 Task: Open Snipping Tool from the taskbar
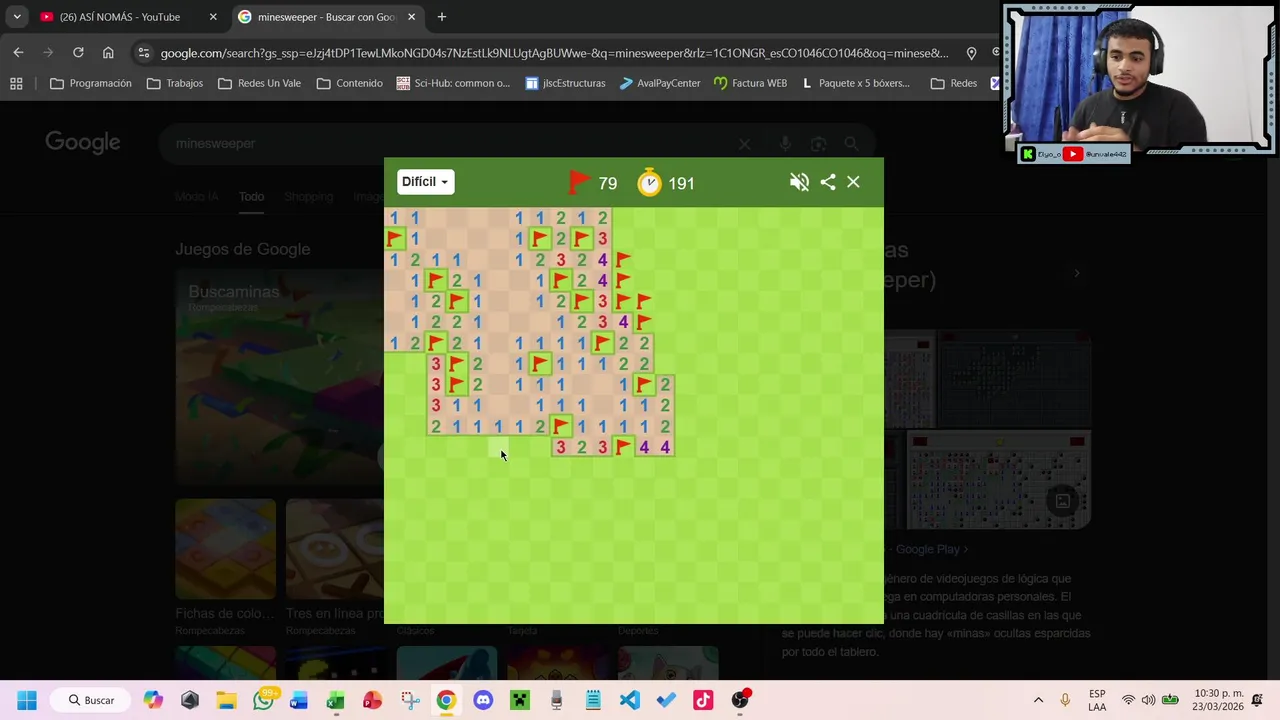tap(410, 700)
